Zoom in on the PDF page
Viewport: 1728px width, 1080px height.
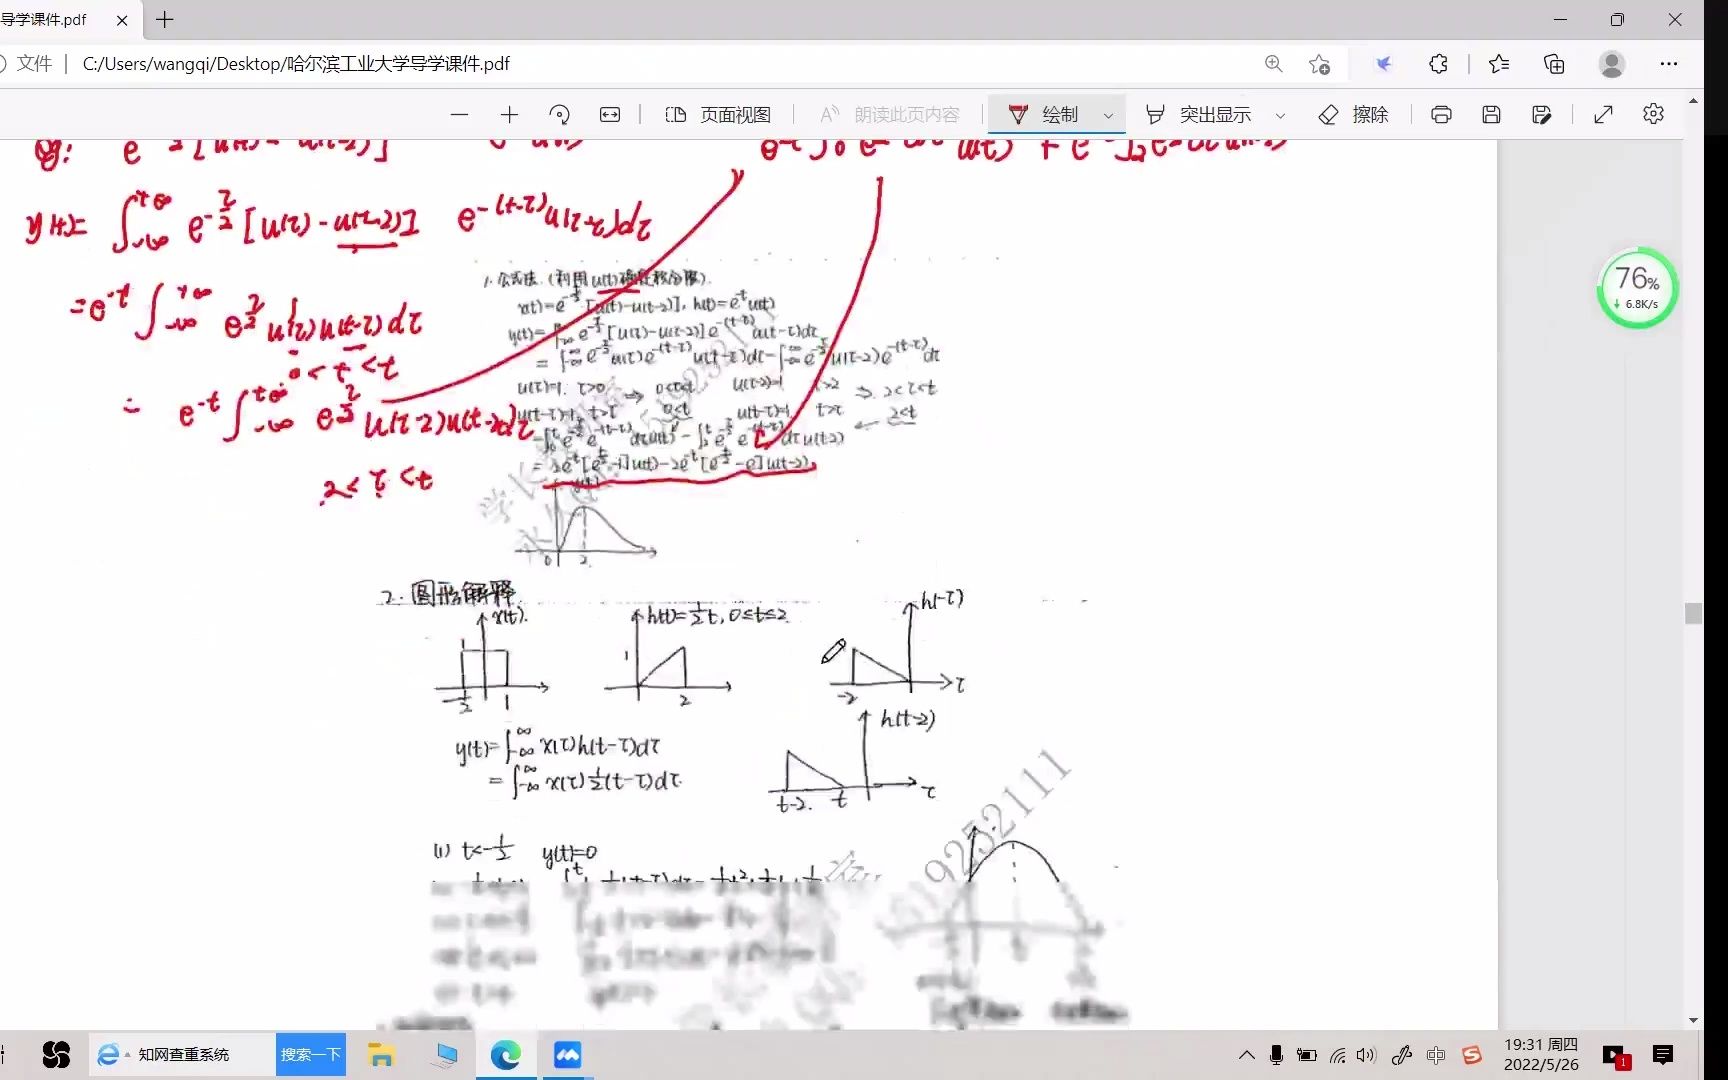[509, 114]
